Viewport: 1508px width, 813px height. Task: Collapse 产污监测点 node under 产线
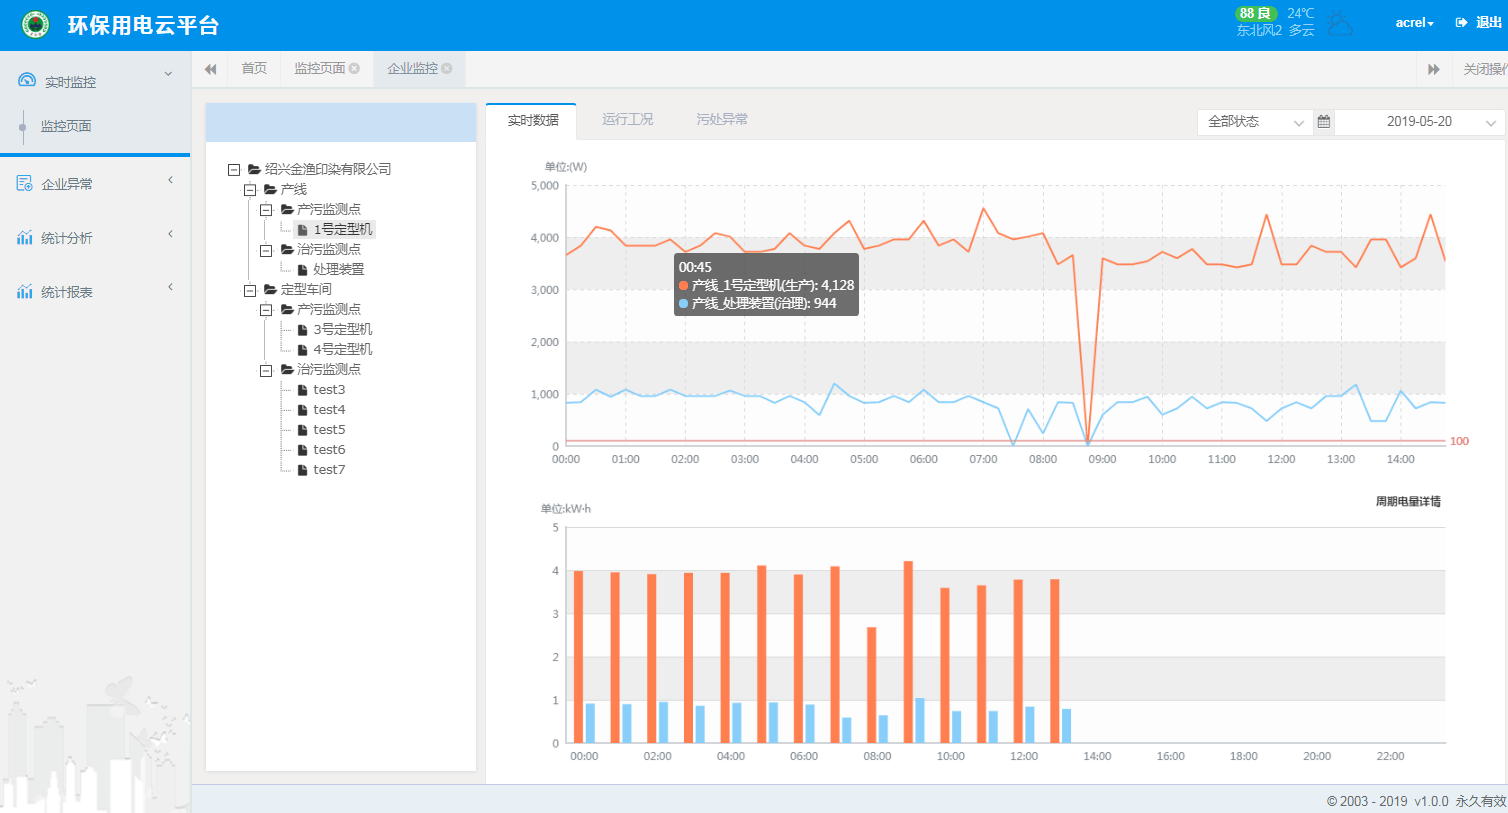pyautogui.click(x=266, y=210)
